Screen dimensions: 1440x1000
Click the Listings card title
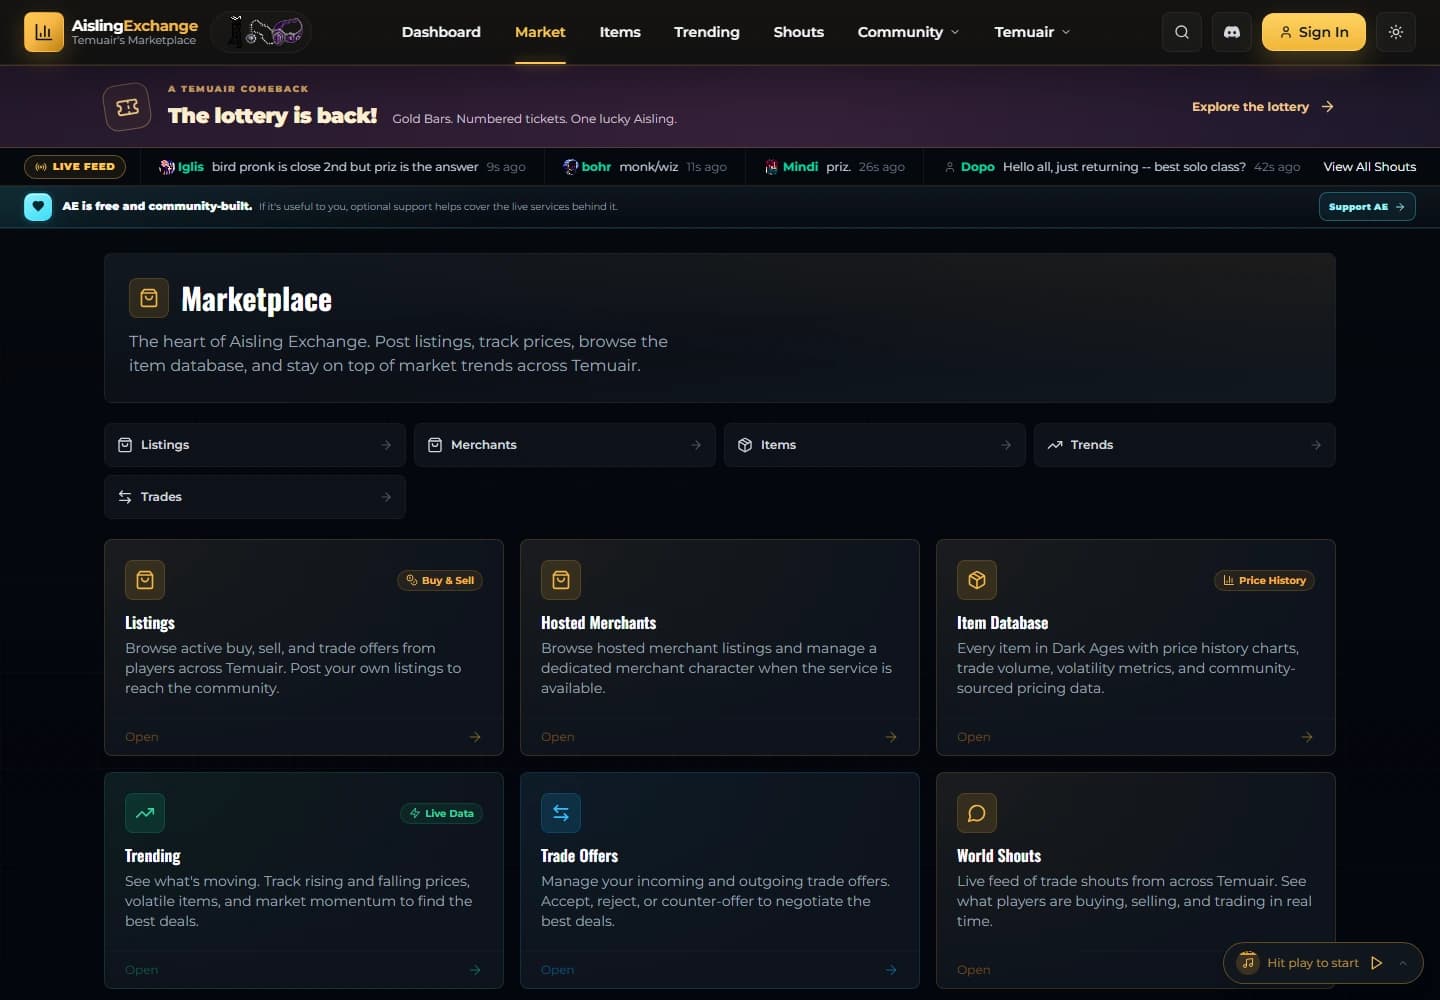pyautogui.click(x=150, y=623)
